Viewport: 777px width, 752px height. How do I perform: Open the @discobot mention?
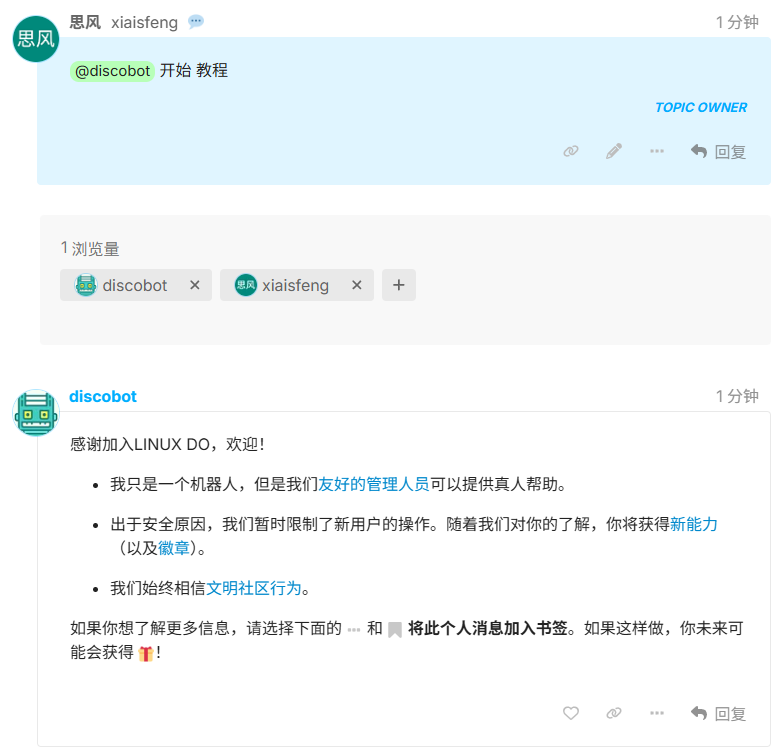[x=112, y=71]
